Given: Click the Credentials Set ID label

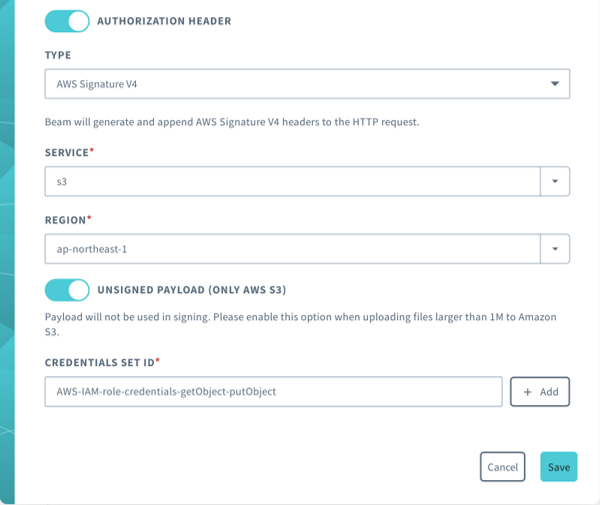Looking at the screenshot, I should click(102, 362).
